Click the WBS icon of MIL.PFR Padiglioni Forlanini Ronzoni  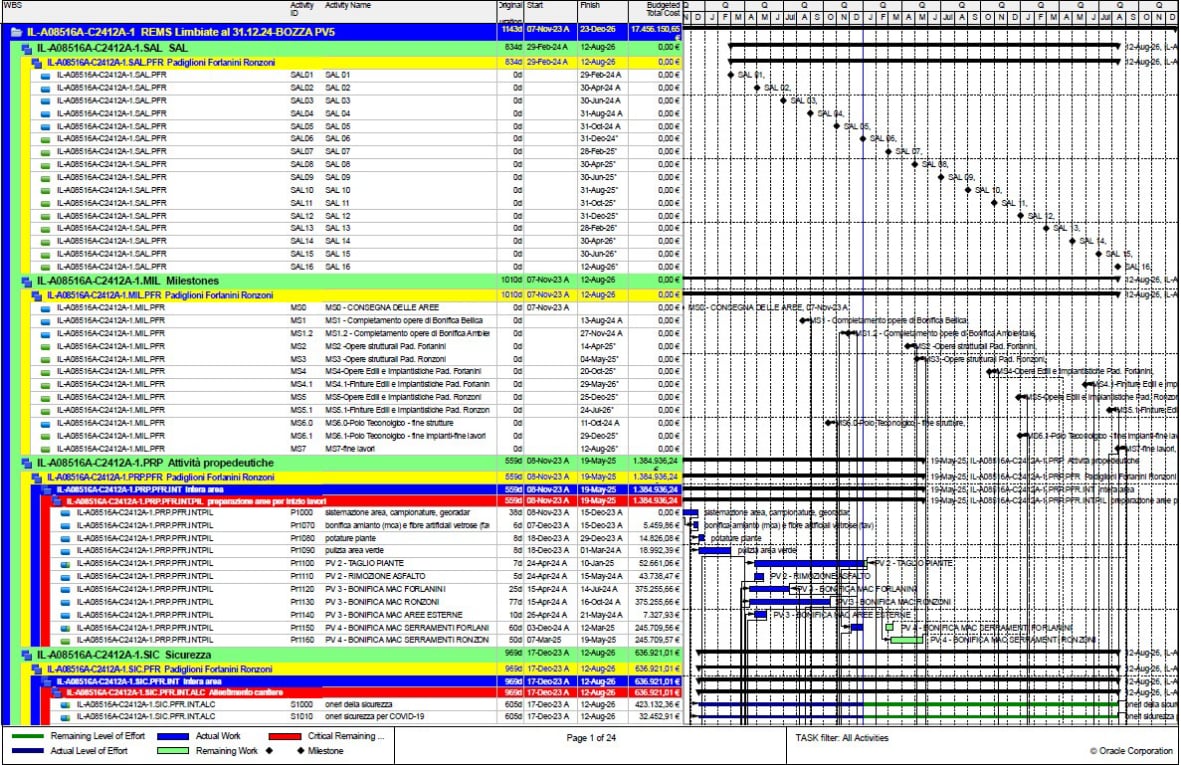(x=36, y=295)
